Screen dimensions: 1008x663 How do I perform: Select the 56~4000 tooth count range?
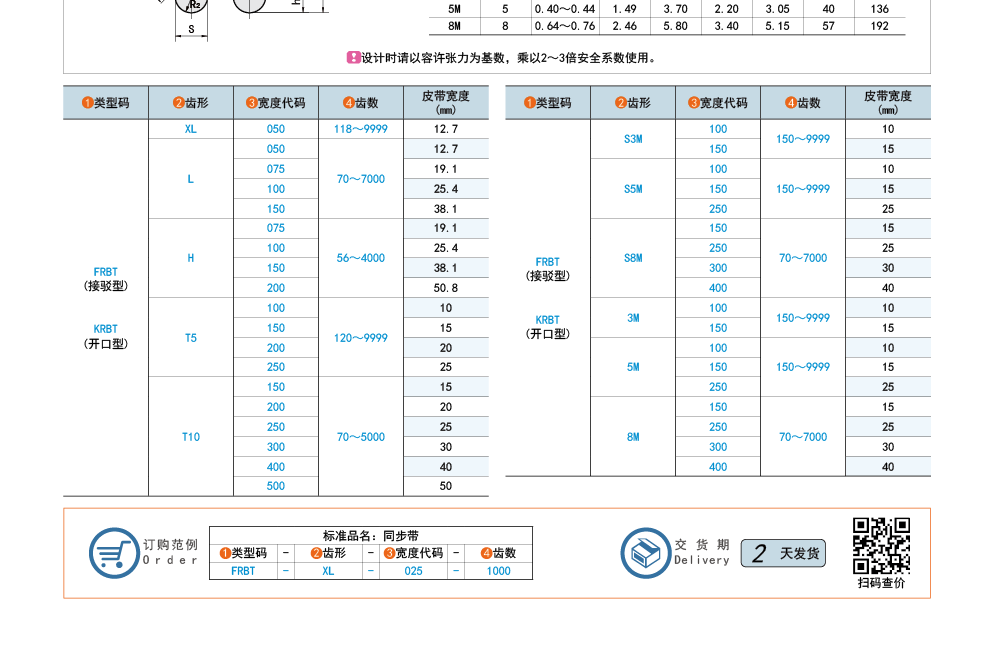[361, 258]
